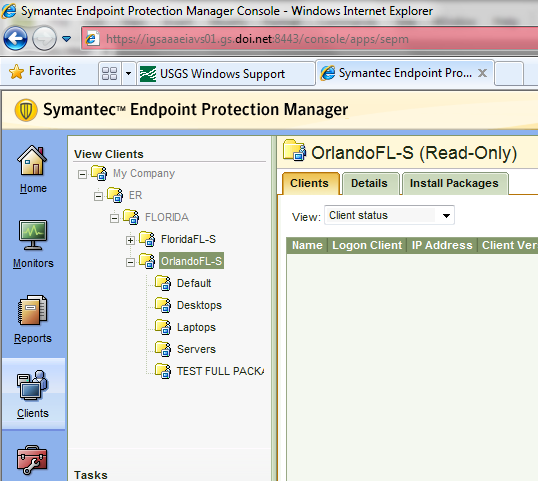This screenshot has width=538, height=481.
Task: Click the Home navigation label
Action: click(33, 188)
